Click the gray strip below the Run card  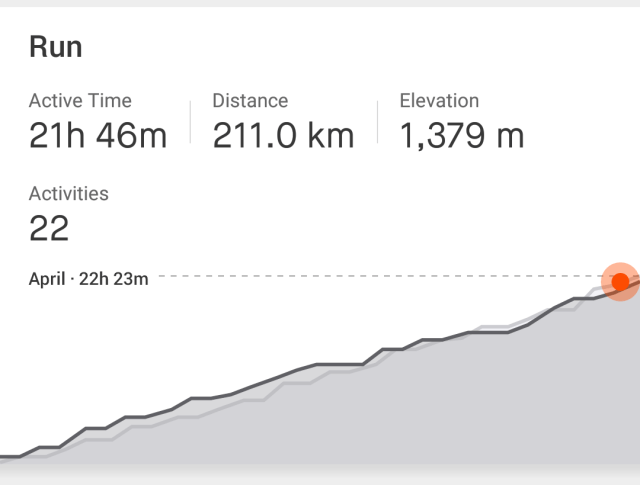point(320,478)
